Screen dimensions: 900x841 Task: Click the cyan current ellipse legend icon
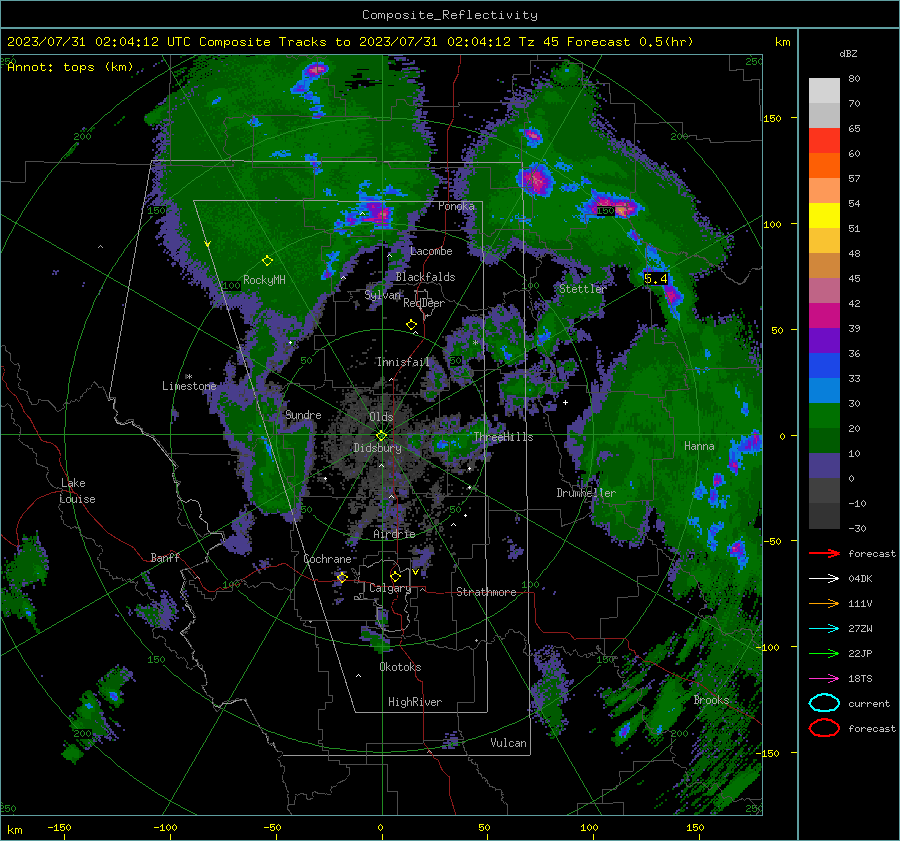(x=824, y=703)
